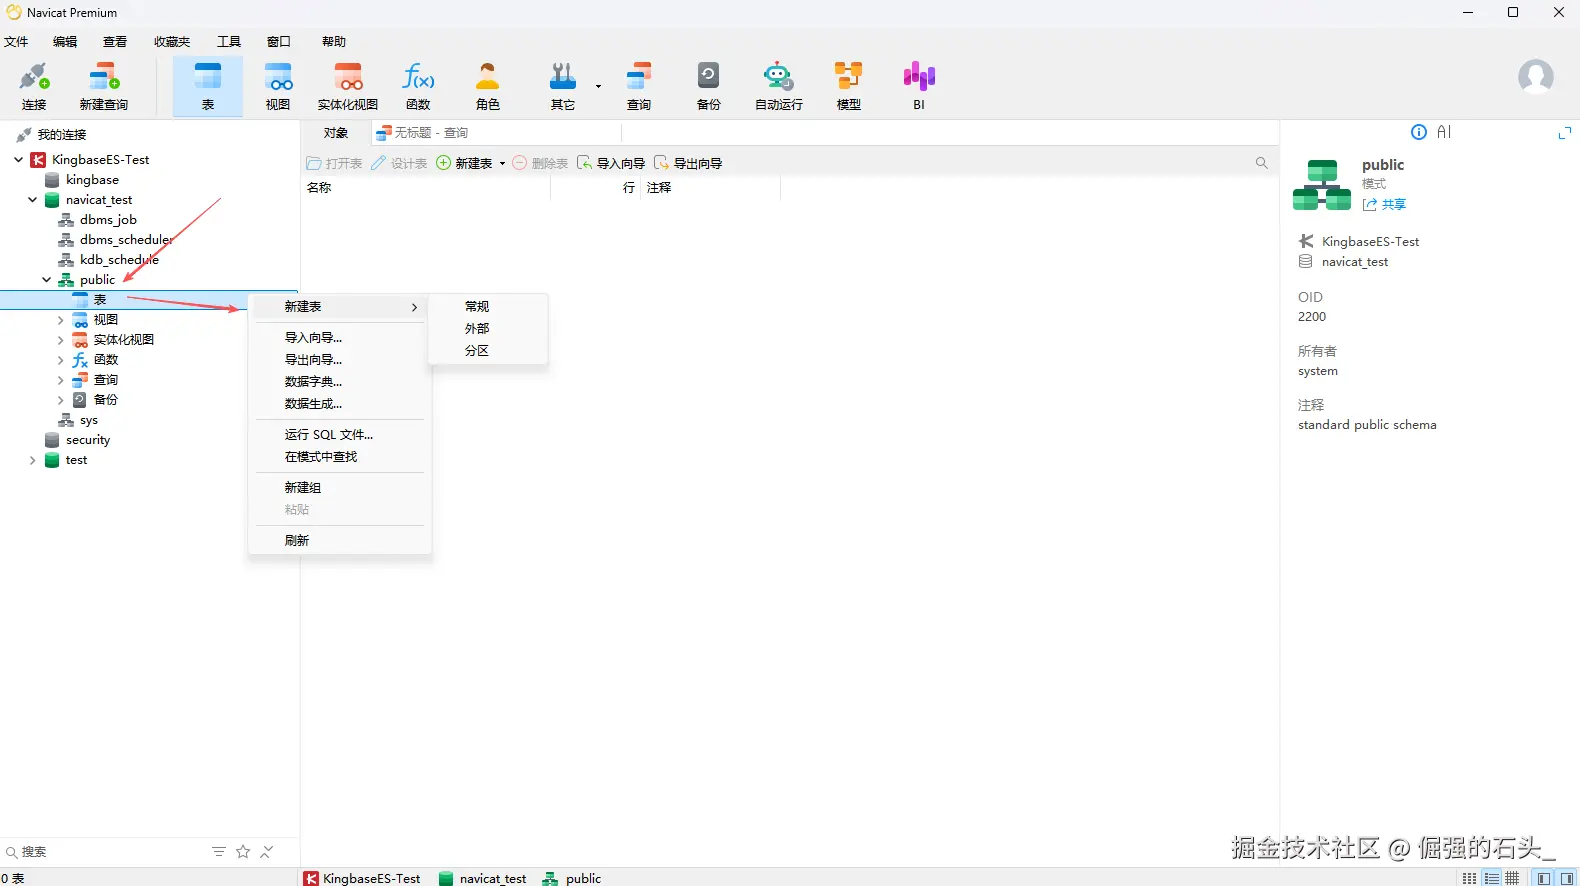Expand the test database node
The image size is (1580, 886).
click(x=33, y=460)
